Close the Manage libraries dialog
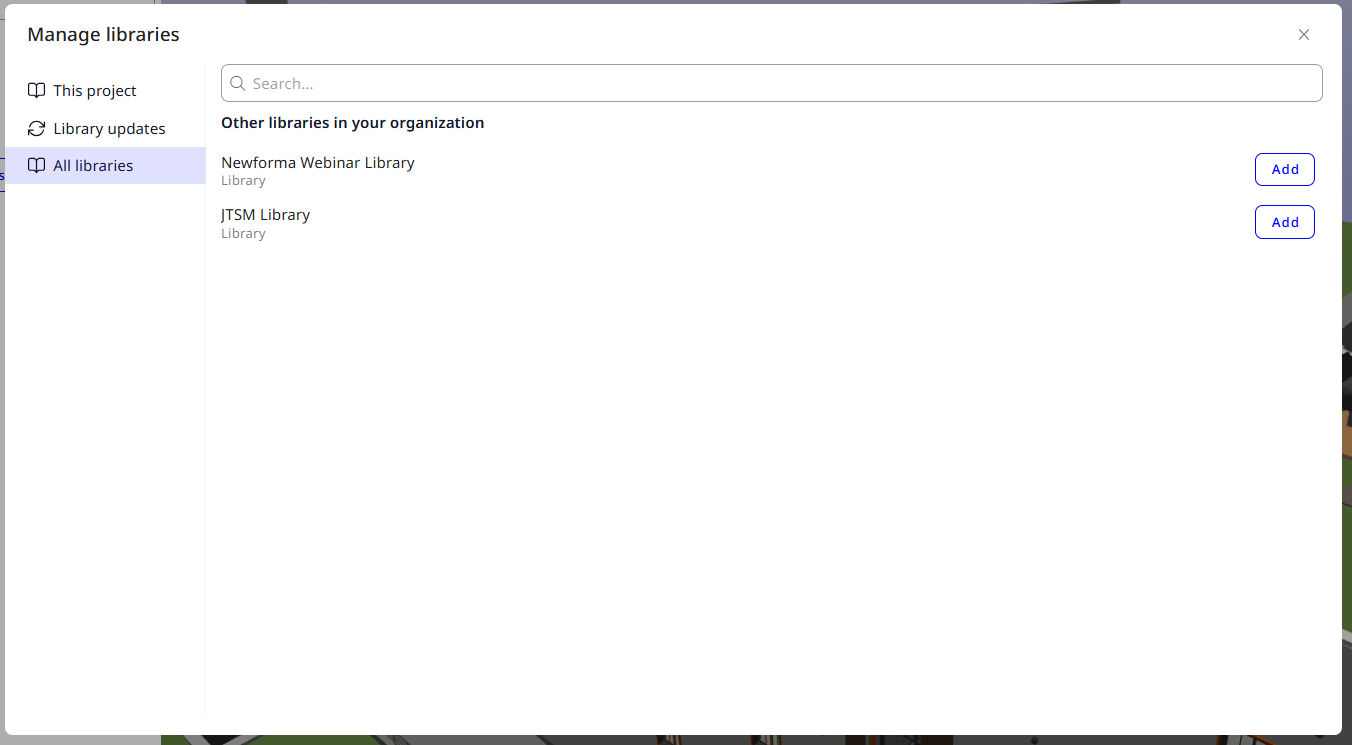 coord(1304,35)
